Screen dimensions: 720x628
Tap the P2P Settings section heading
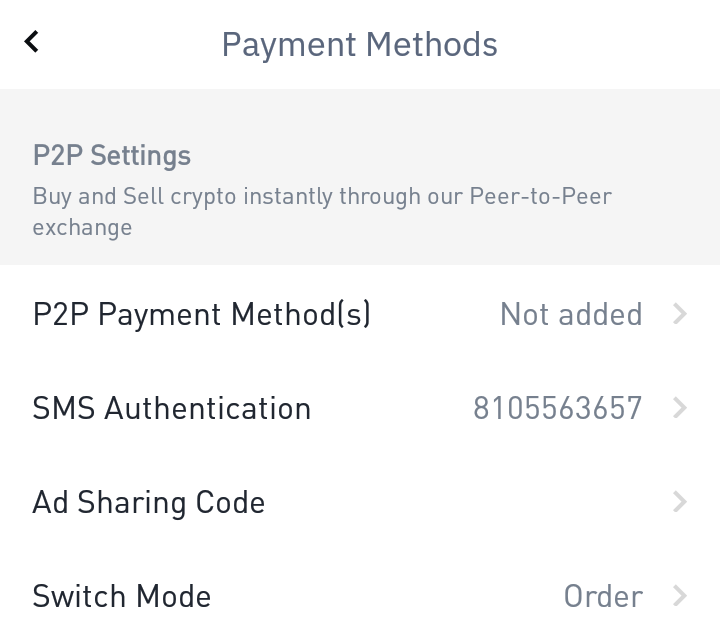point(112,156)
